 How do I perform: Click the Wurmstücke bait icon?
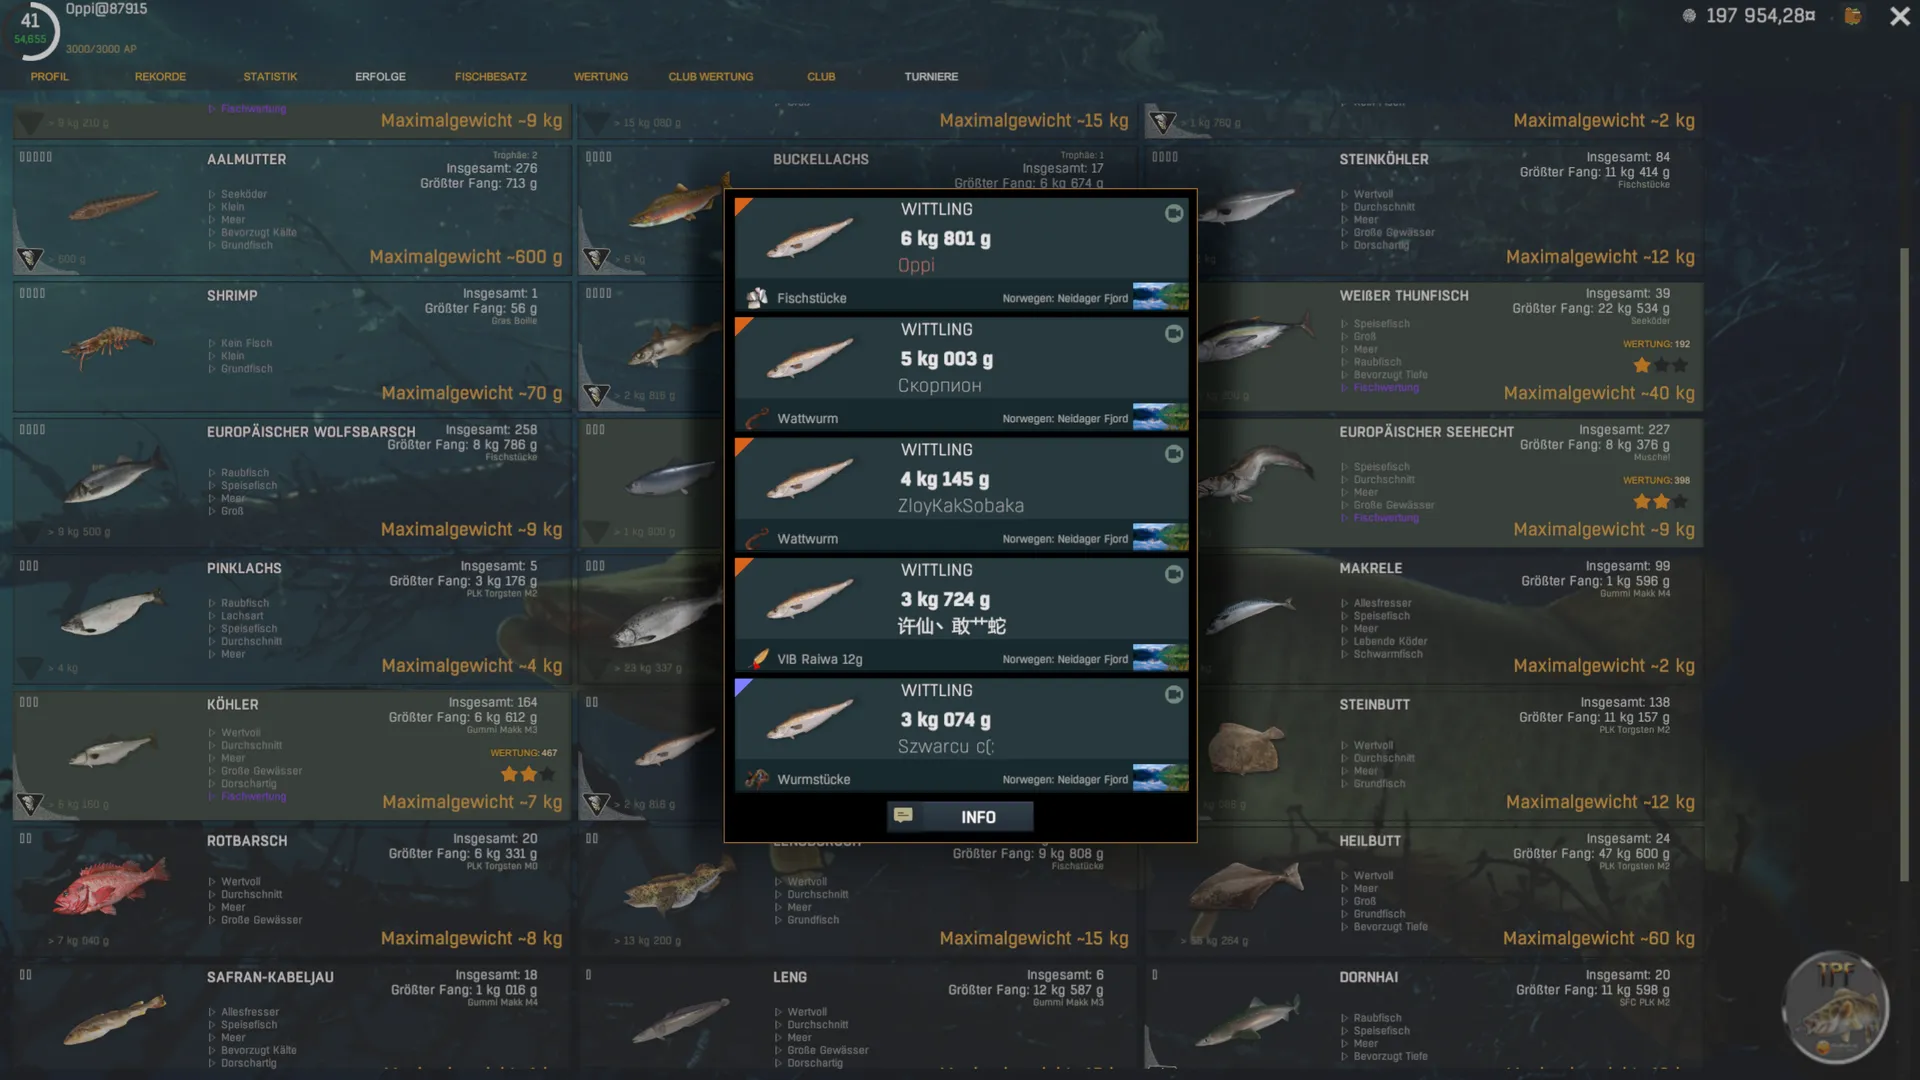point(758,779)
